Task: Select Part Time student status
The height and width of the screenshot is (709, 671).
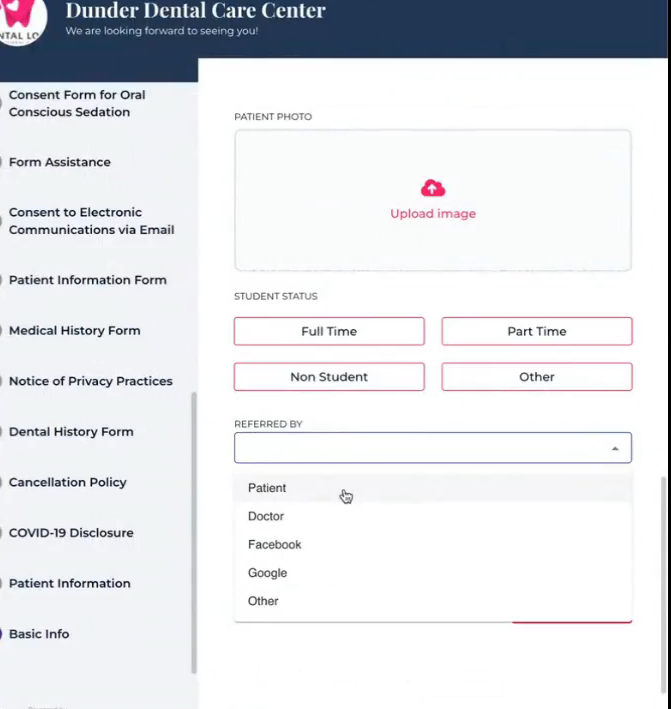Action: [x=536, y=331]
